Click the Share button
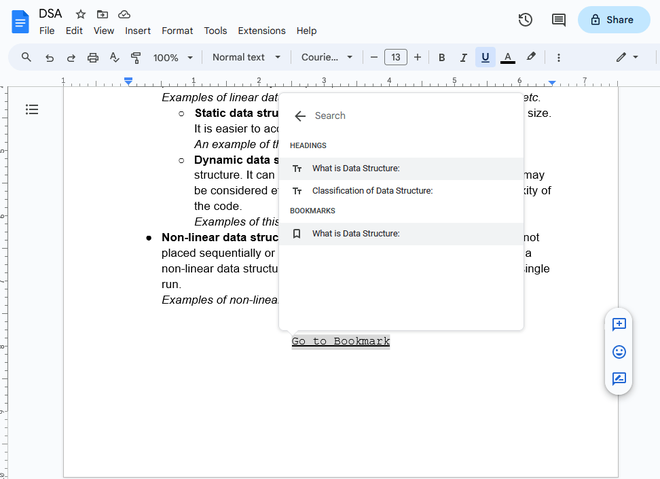Viewport: 660px width, 479px height. point(614,20)
